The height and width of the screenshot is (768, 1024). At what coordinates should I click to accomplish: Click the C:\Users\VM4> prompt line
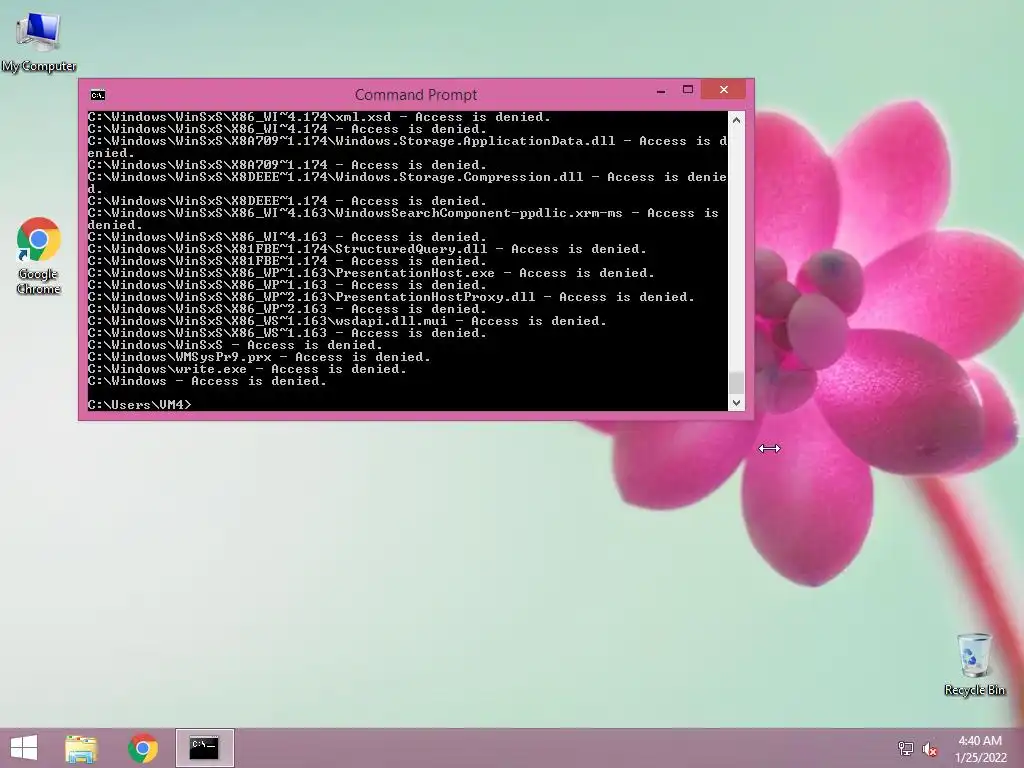(139, 405)
